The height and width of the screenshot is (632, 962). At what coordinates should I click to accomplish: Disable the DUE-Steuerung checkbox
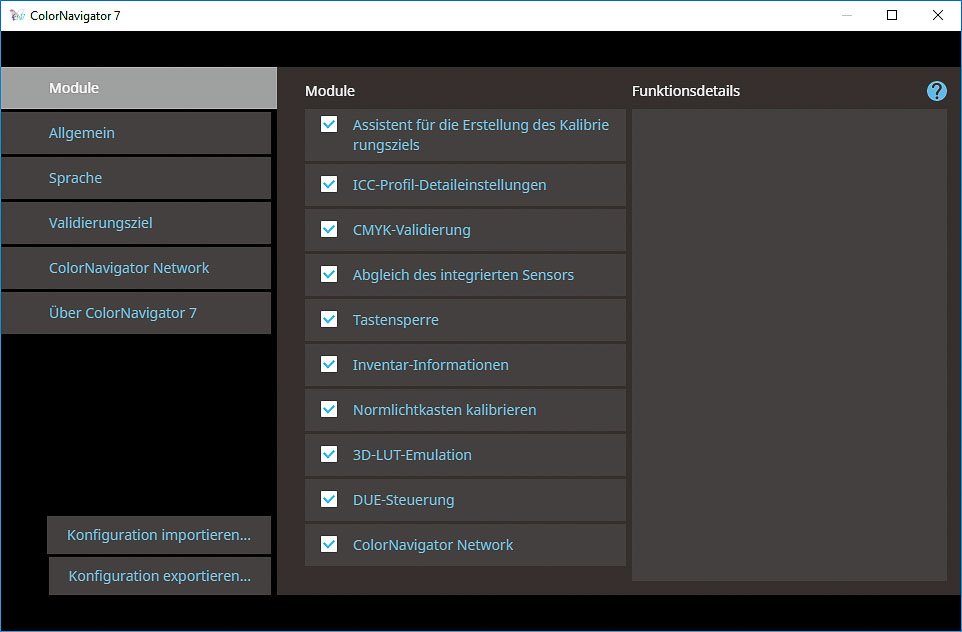pos(329,499)
